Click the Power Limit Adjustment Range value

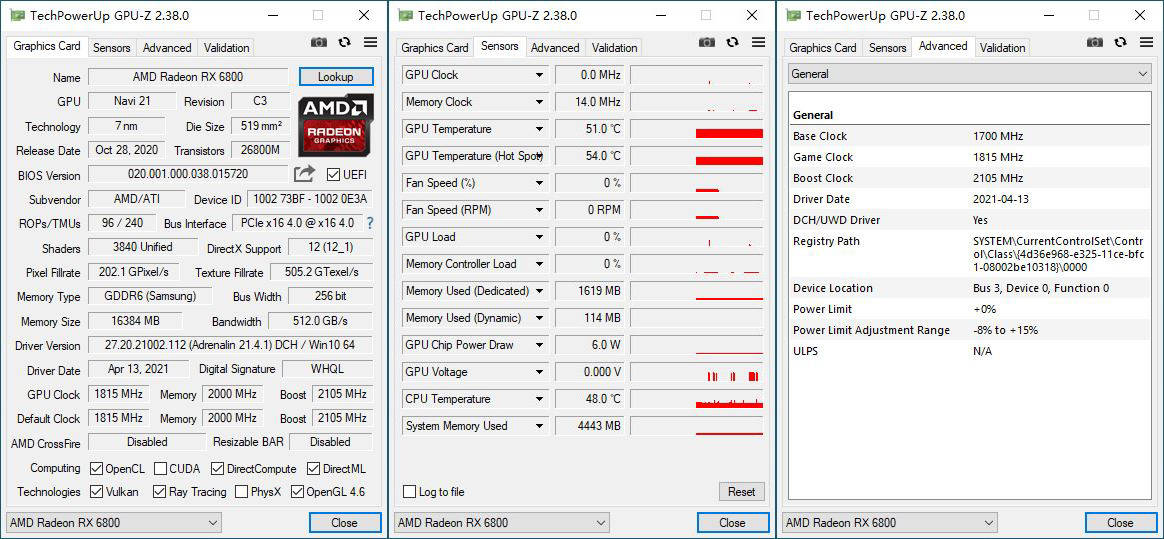point(1005,330)
